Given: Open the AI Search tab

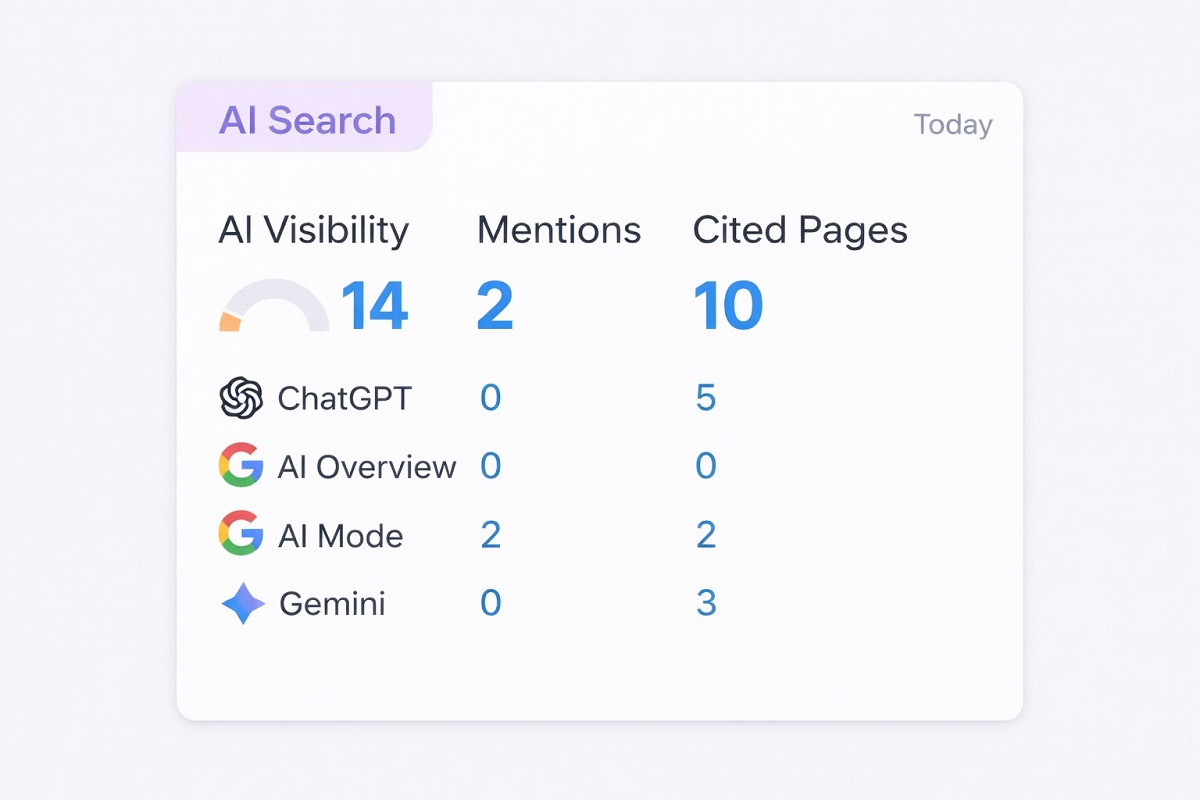Looking at the screenshot, I should click(307, 121).
